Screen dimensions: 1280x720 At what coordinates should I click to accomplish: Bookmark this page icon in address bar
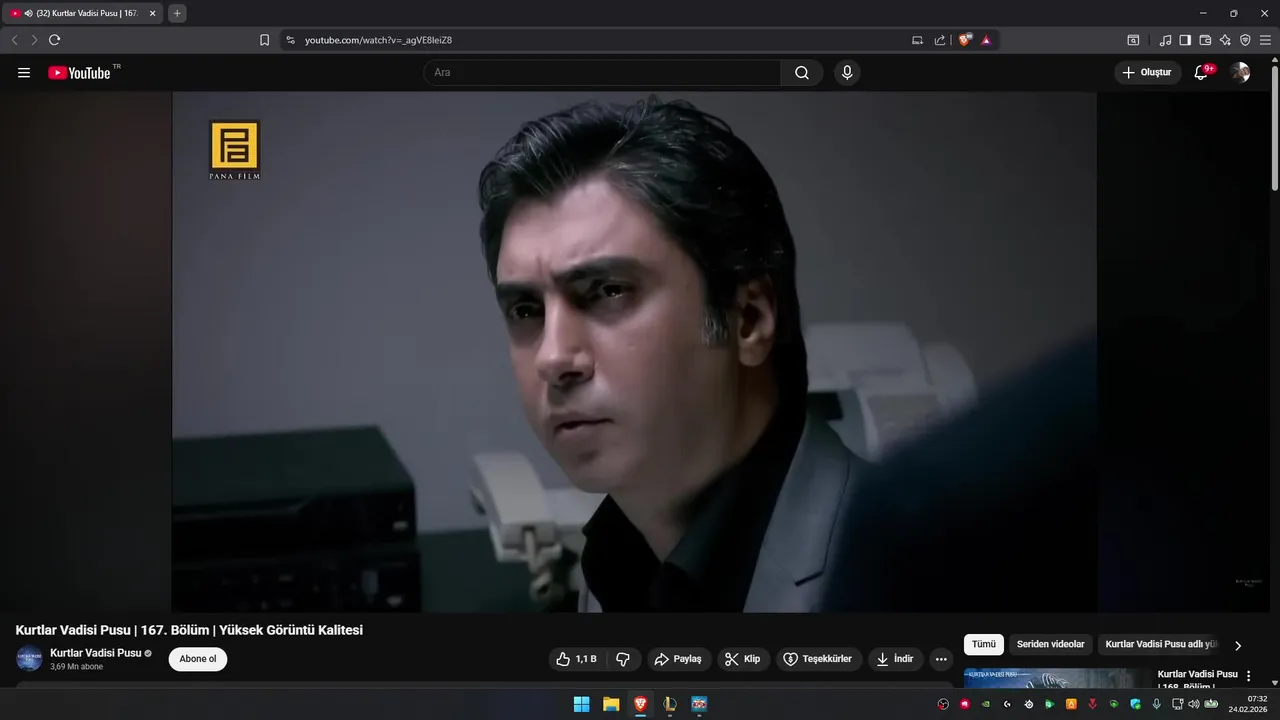(264, 40)
